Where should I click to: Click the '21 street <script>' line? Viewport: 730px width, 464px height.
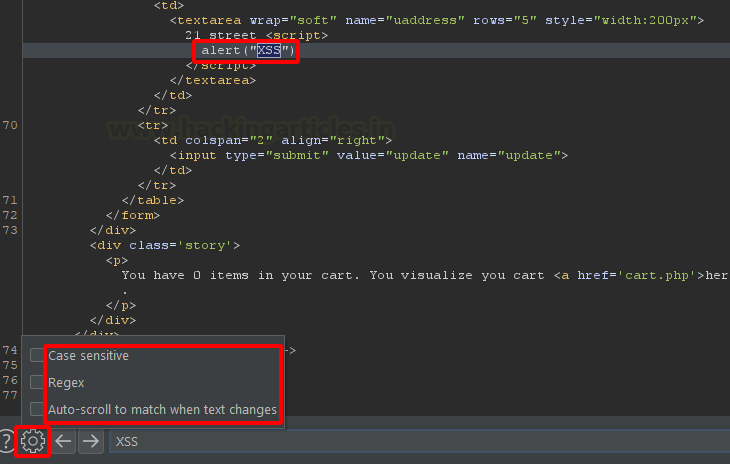click(257, 35)
